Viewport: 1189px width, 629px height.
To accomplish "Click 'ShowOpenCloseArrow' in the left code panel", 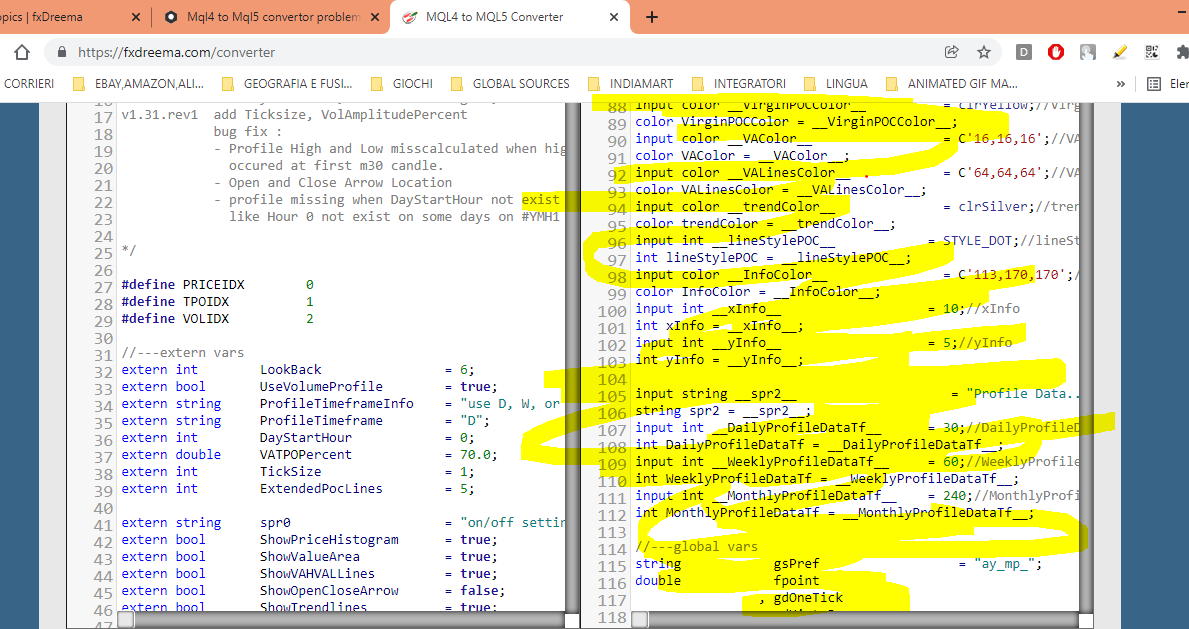I will pos(329,590).
